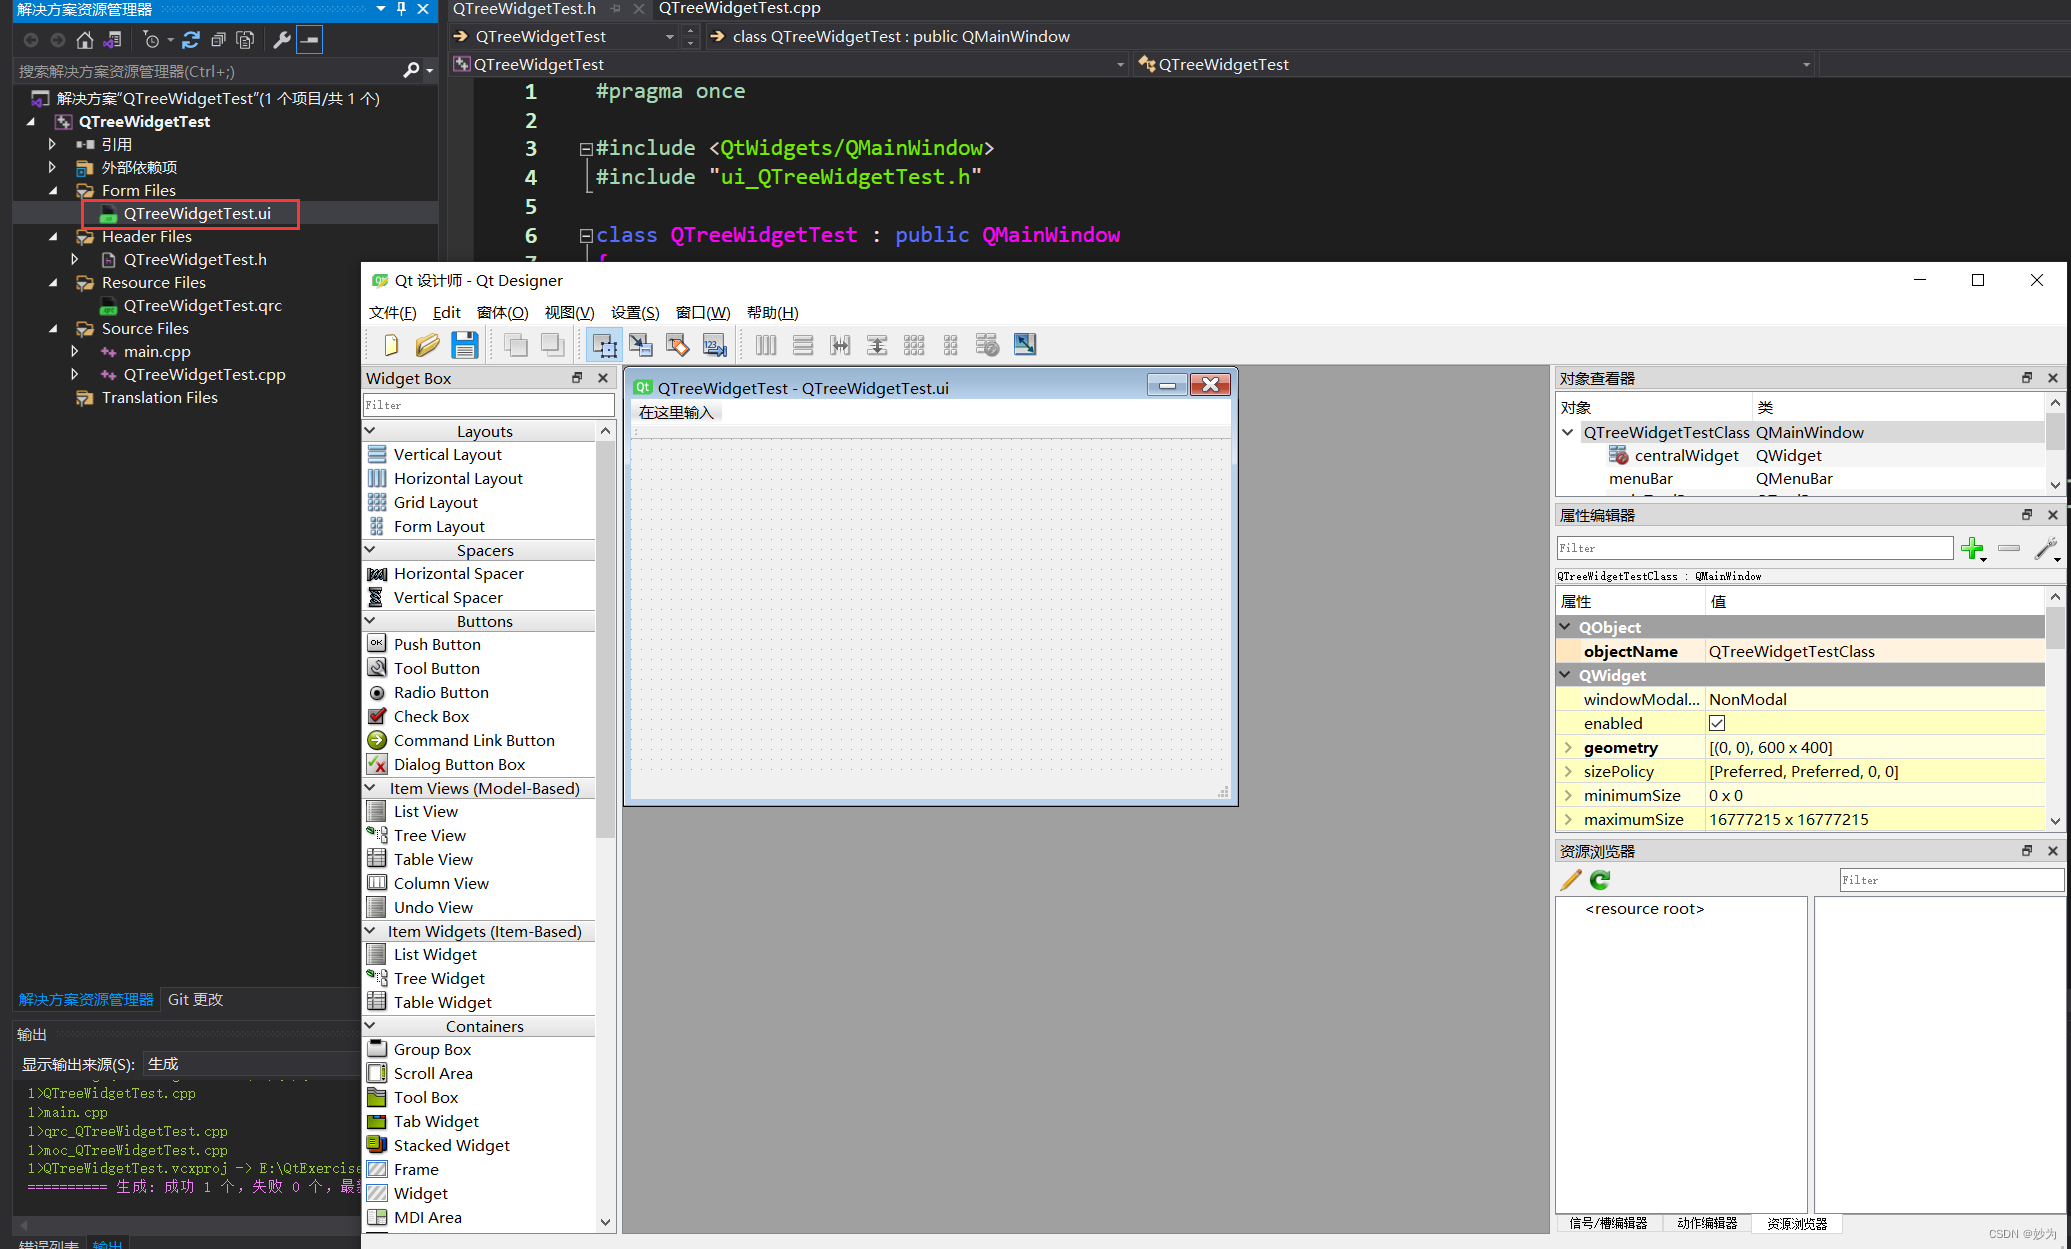Image resolution: width=2071 pixels, height=1249 pixels.
Task: Select Tree Widget in Widget Box
Action: pyautogui.click(x=439, y=978)
